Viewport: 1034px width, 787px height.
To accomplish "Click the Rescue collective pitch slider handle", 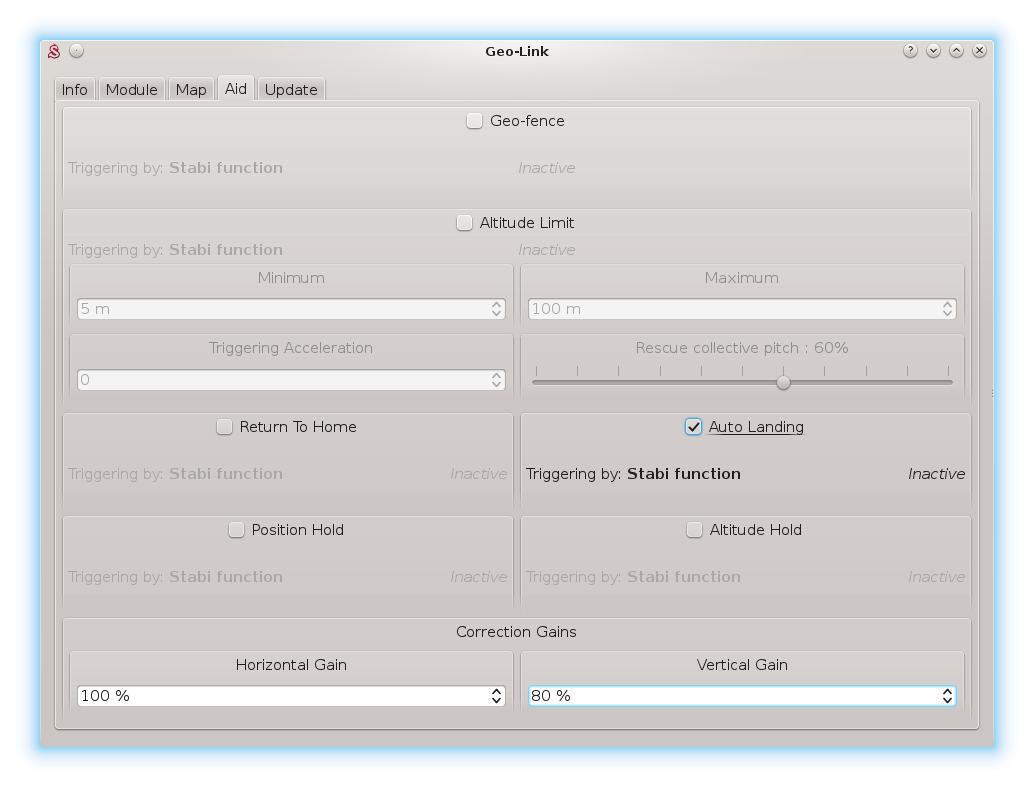I will pyautogui.click(x=784, y=382).
